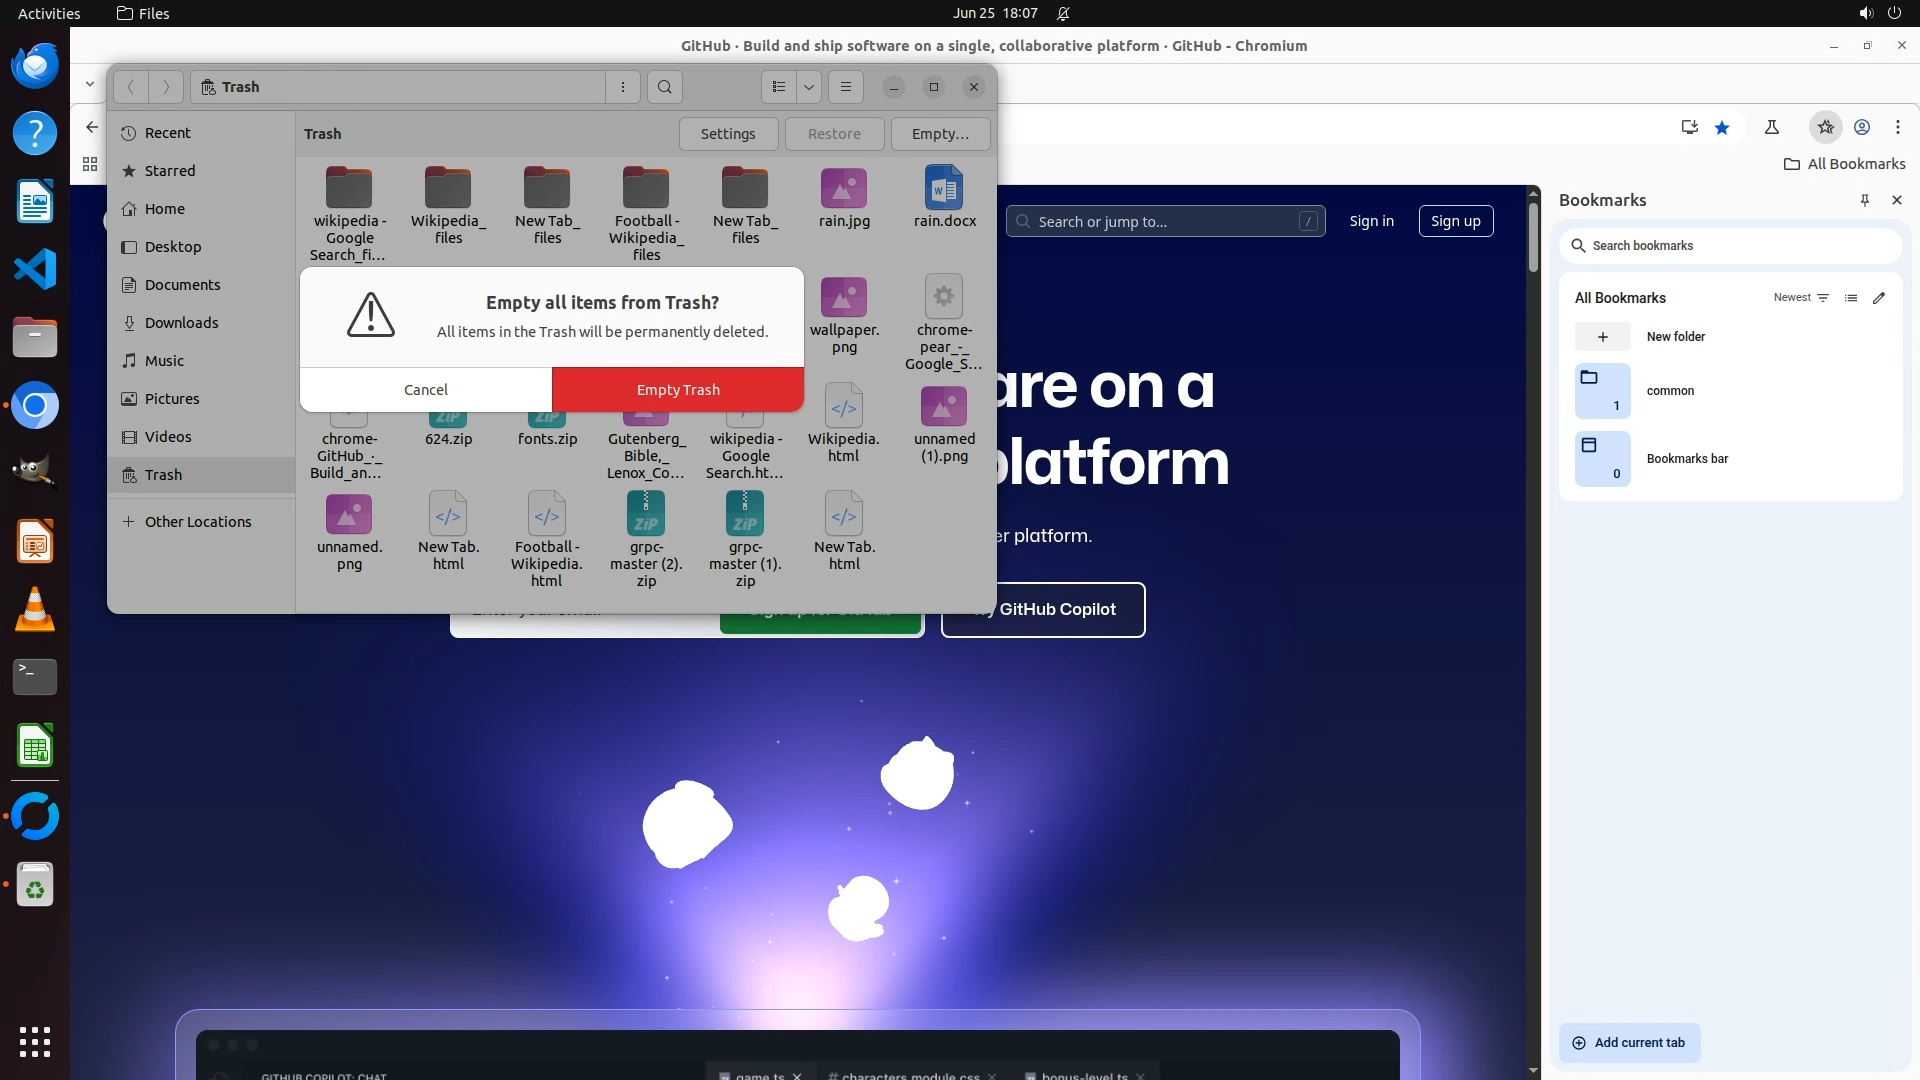Switch bookmarks to compact list view icon
Image resolution: width=1920 pixels, height=1080 pixels.
click(x=1851, y=298)
